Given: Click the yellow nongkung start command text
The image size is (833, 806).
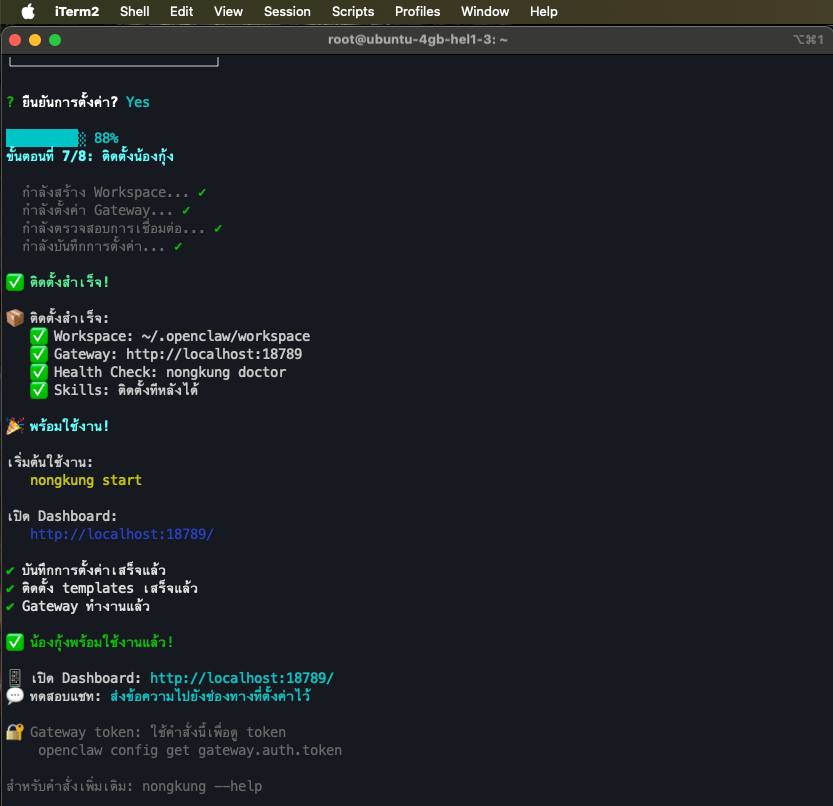Looking at the screenshot, I should pyautogui.click(x=86, y=480).
